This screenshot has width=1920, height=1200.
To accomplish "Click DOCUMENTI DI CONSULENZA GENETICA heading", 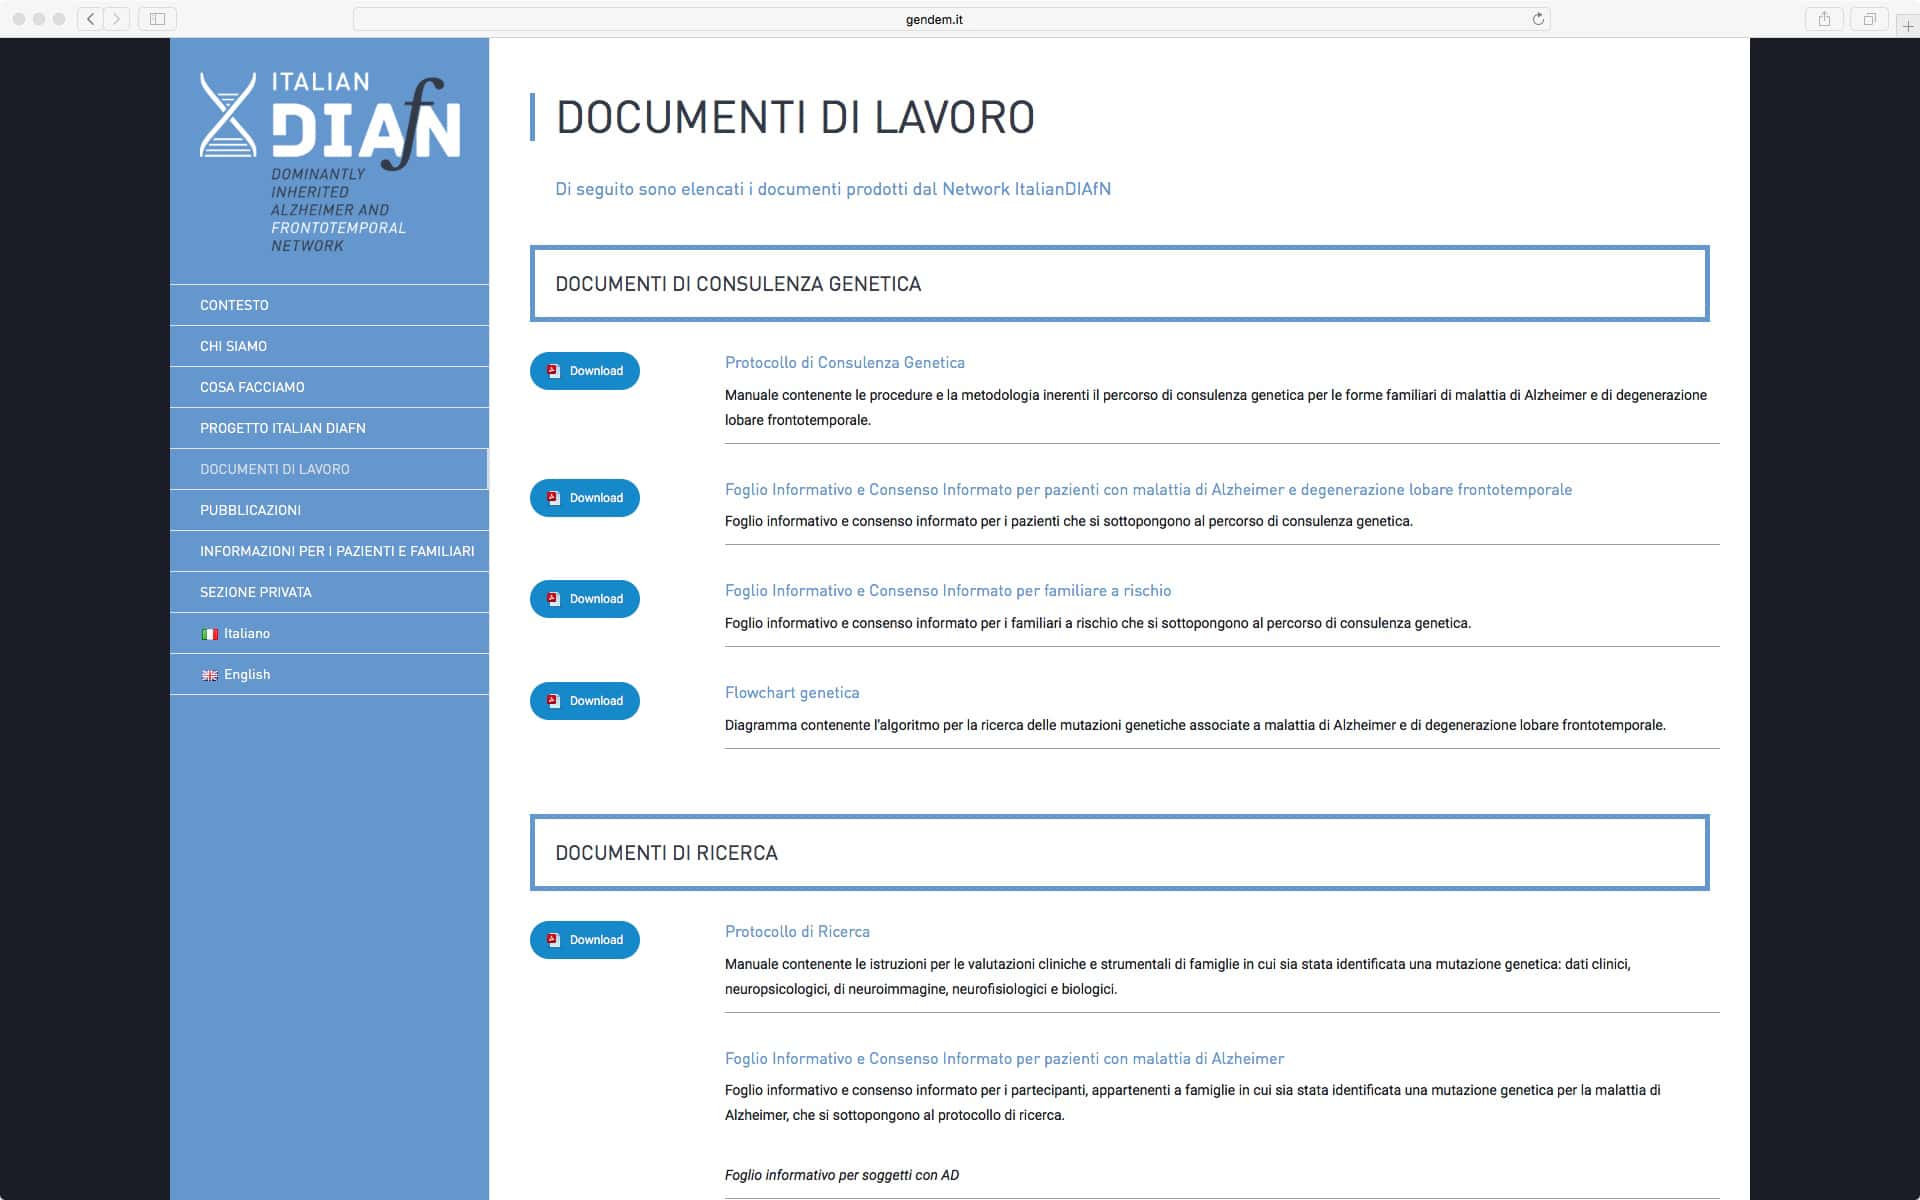I will click(738, 284).
